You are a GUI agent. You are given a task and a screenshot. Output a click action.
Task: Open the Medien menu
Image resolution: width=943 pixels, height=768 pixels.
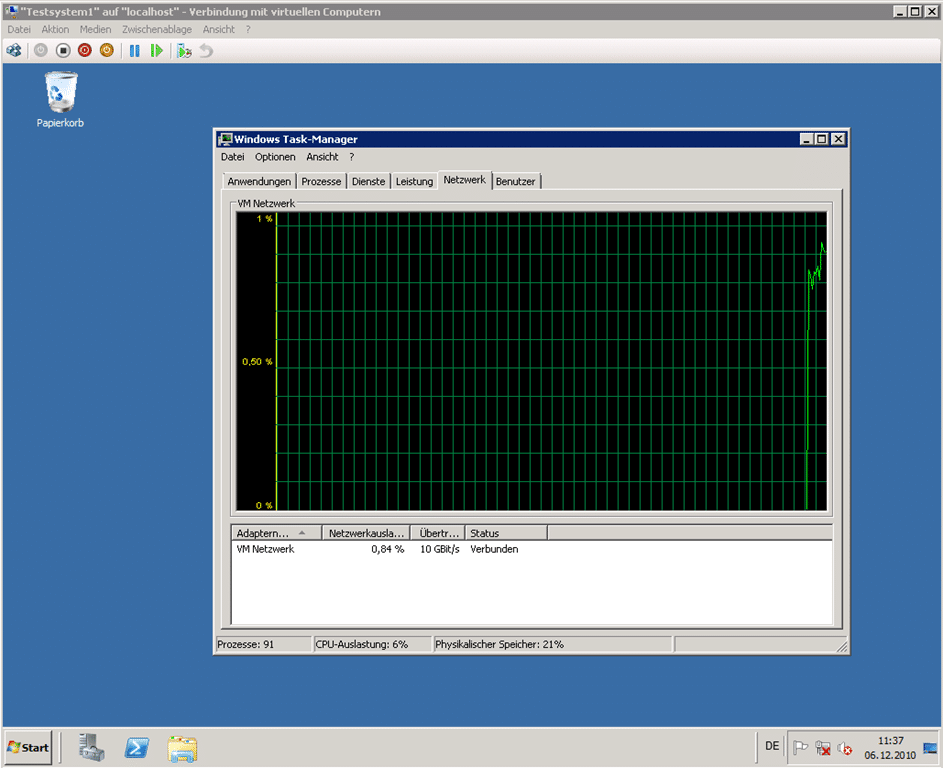[x=96, y=29]
